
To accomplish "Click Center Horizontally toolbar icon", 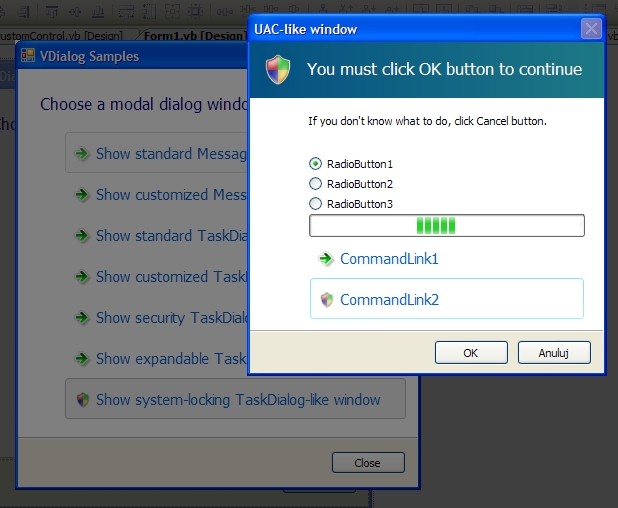I will (421, 9).
